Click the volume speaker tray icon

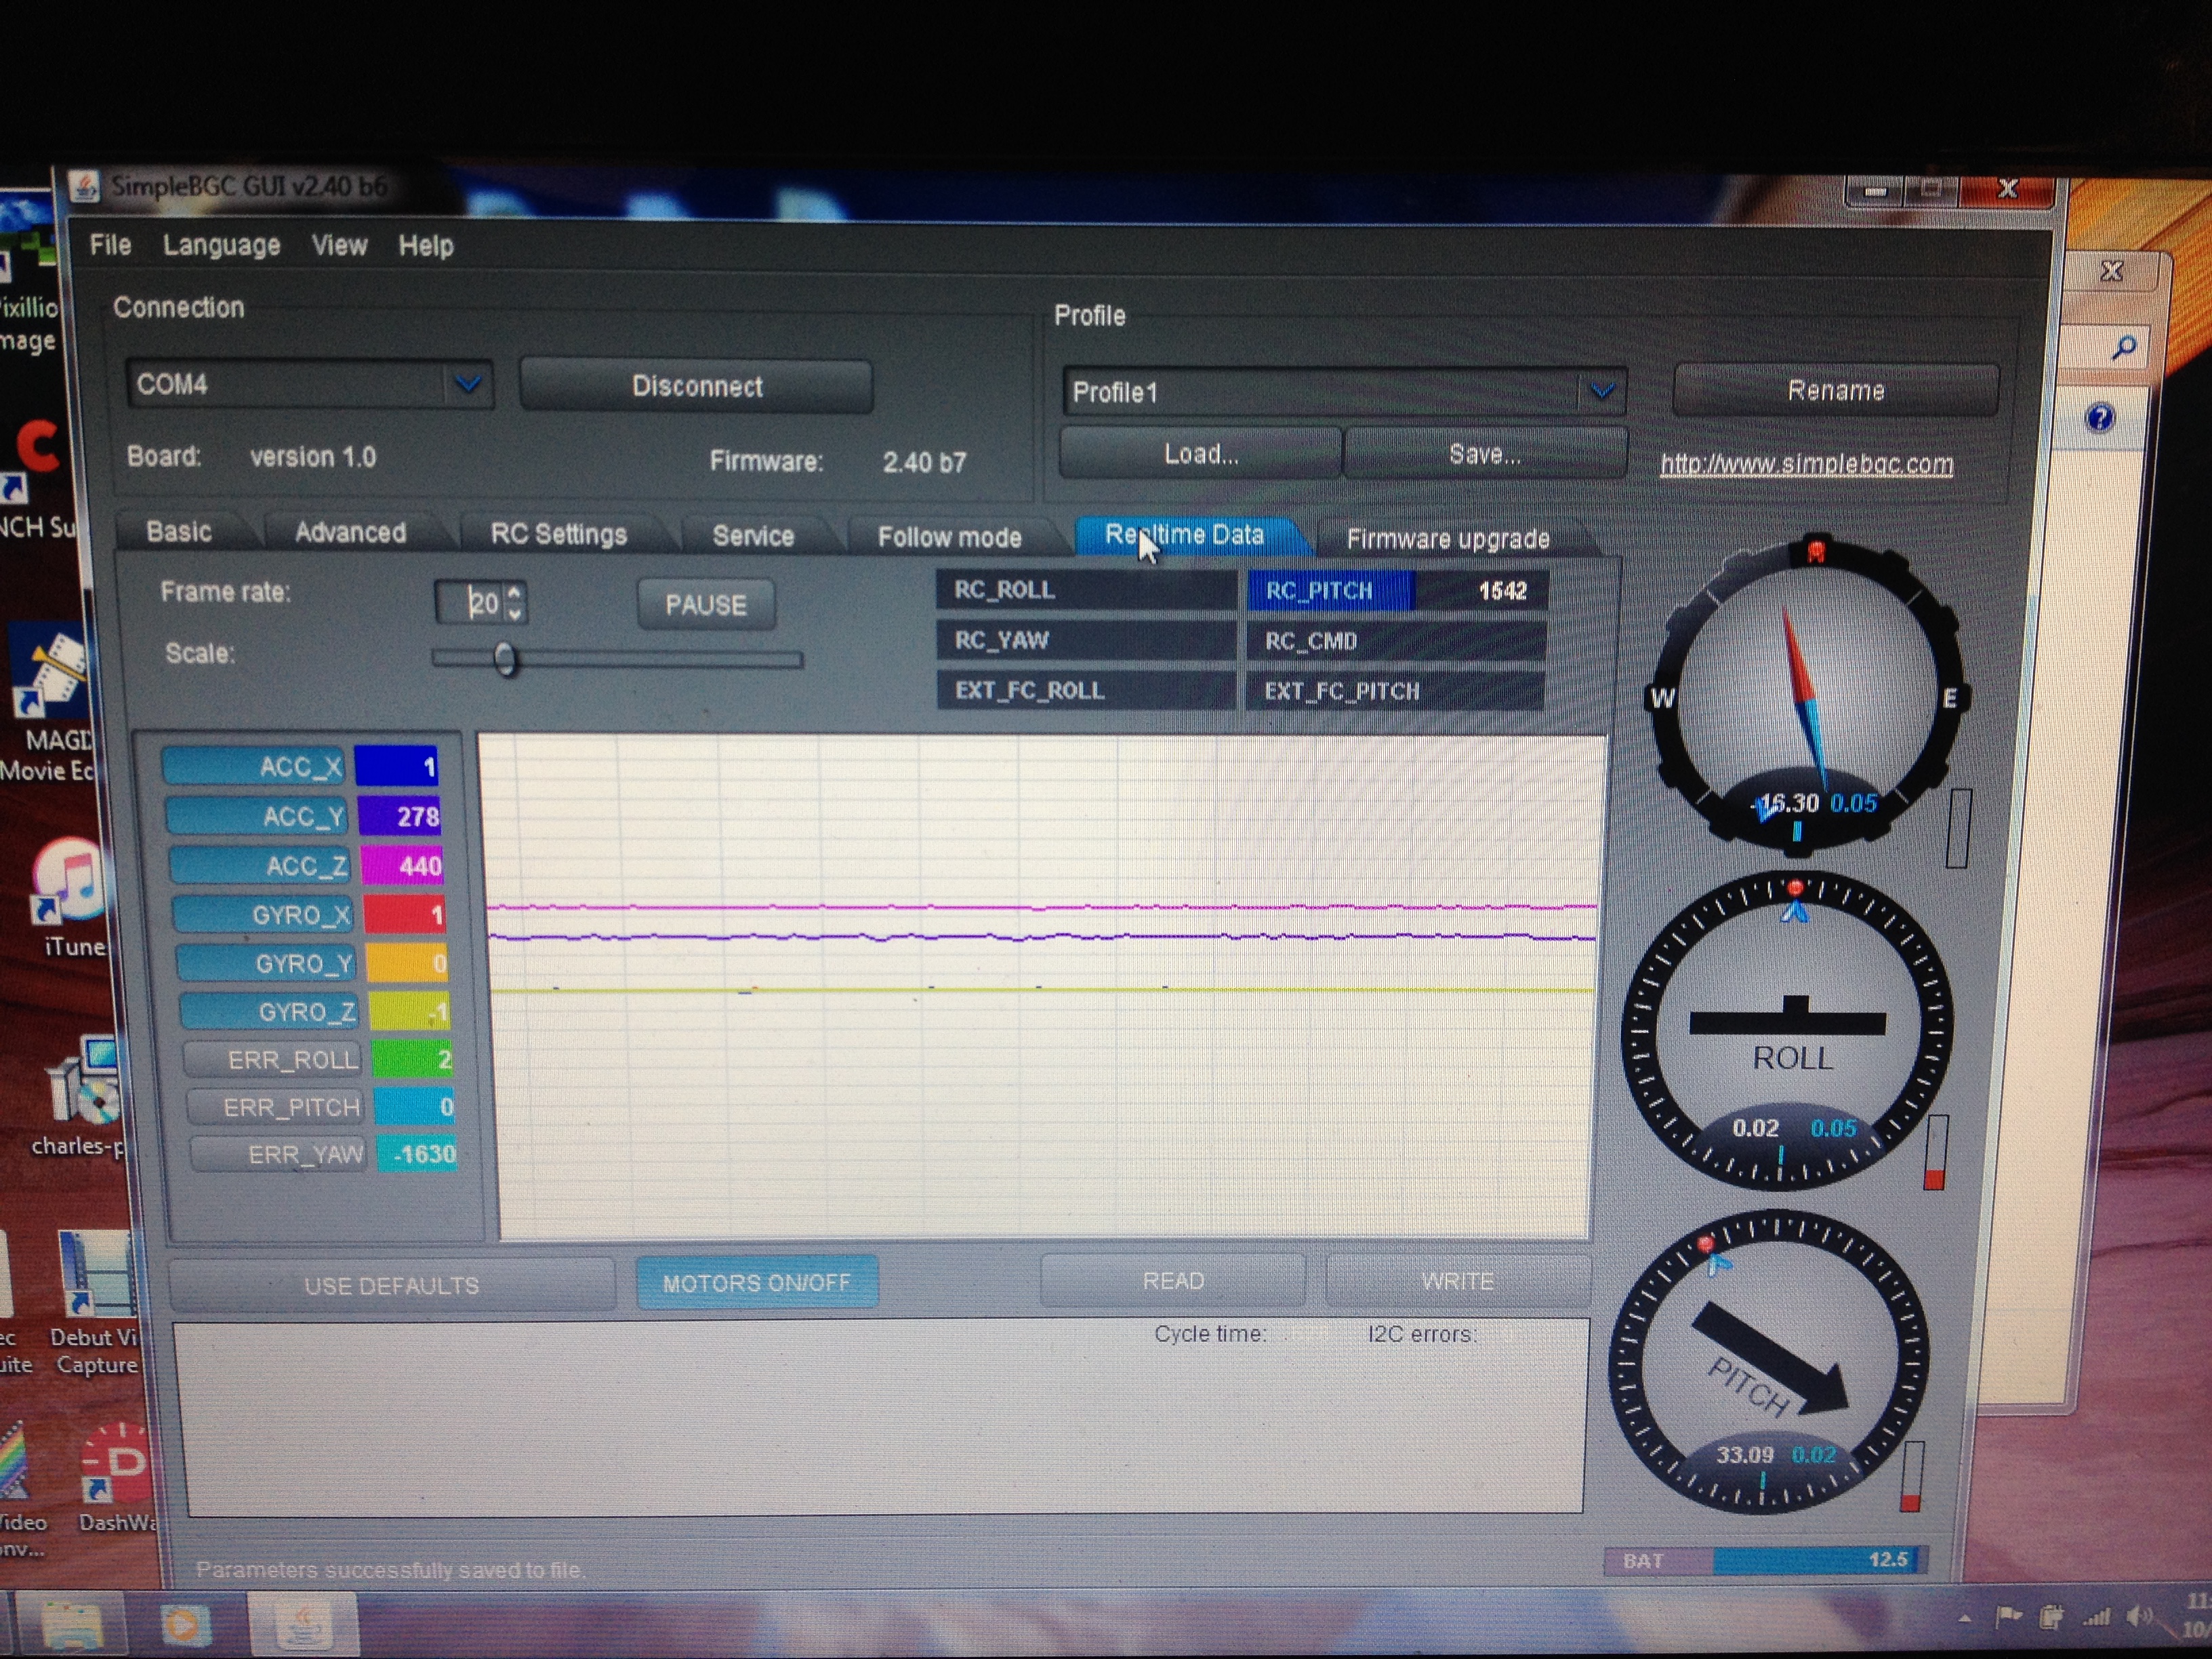click(2139, 1616)
